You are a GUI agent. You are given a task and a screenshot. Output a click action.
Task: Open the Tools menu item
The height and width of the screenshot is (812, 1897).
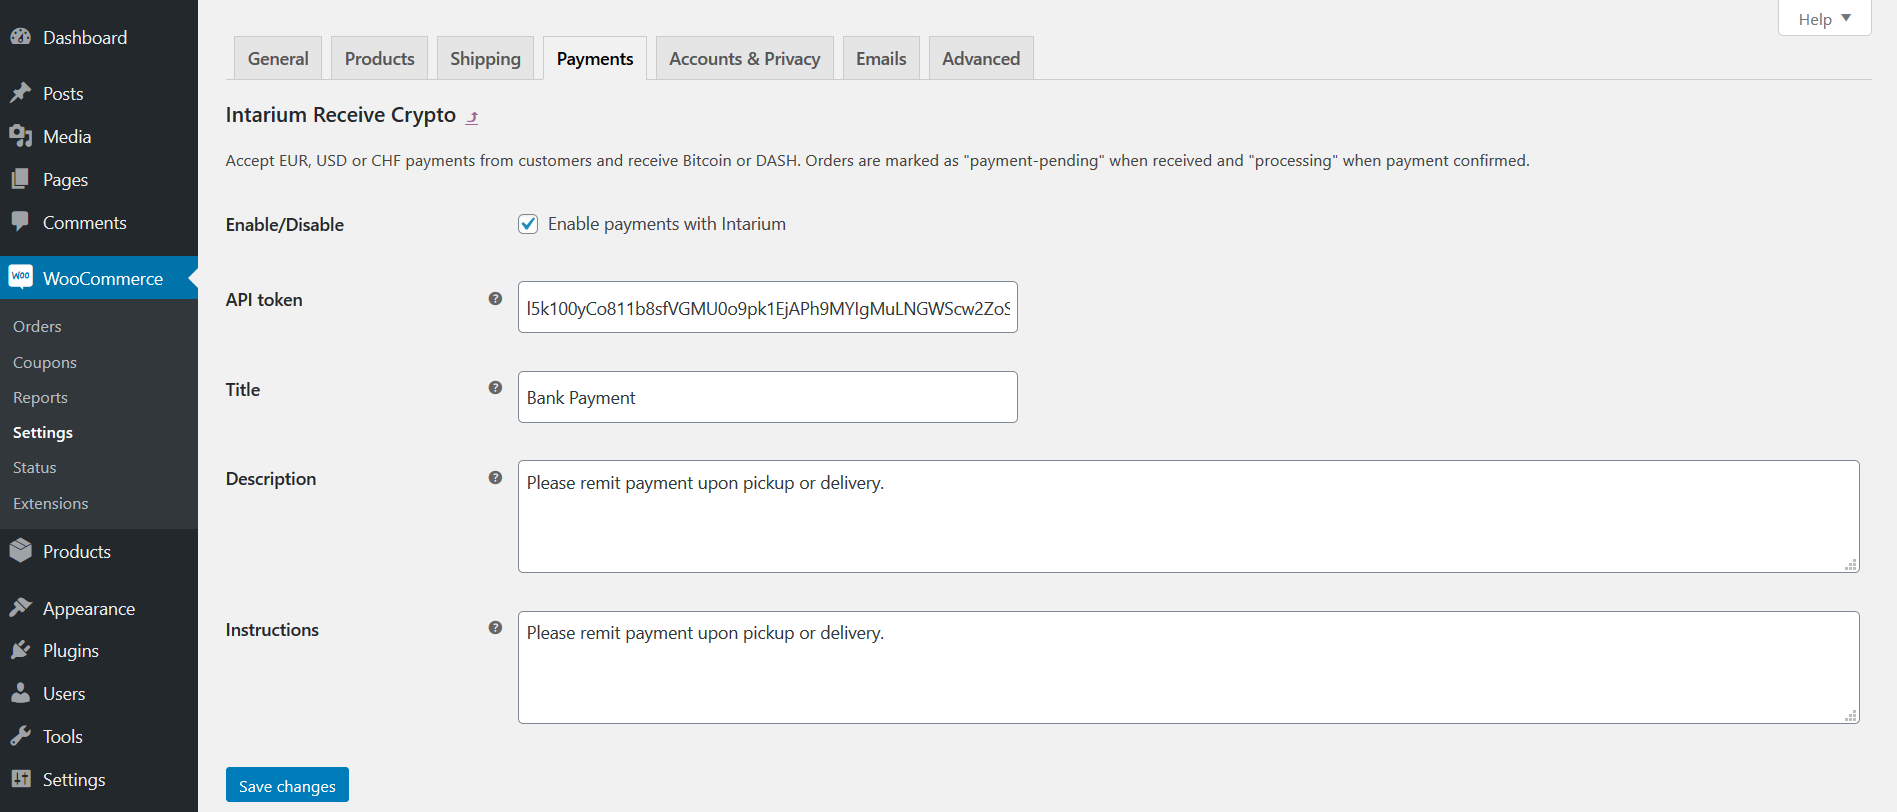pyautogui.click(x=99, y=736)
